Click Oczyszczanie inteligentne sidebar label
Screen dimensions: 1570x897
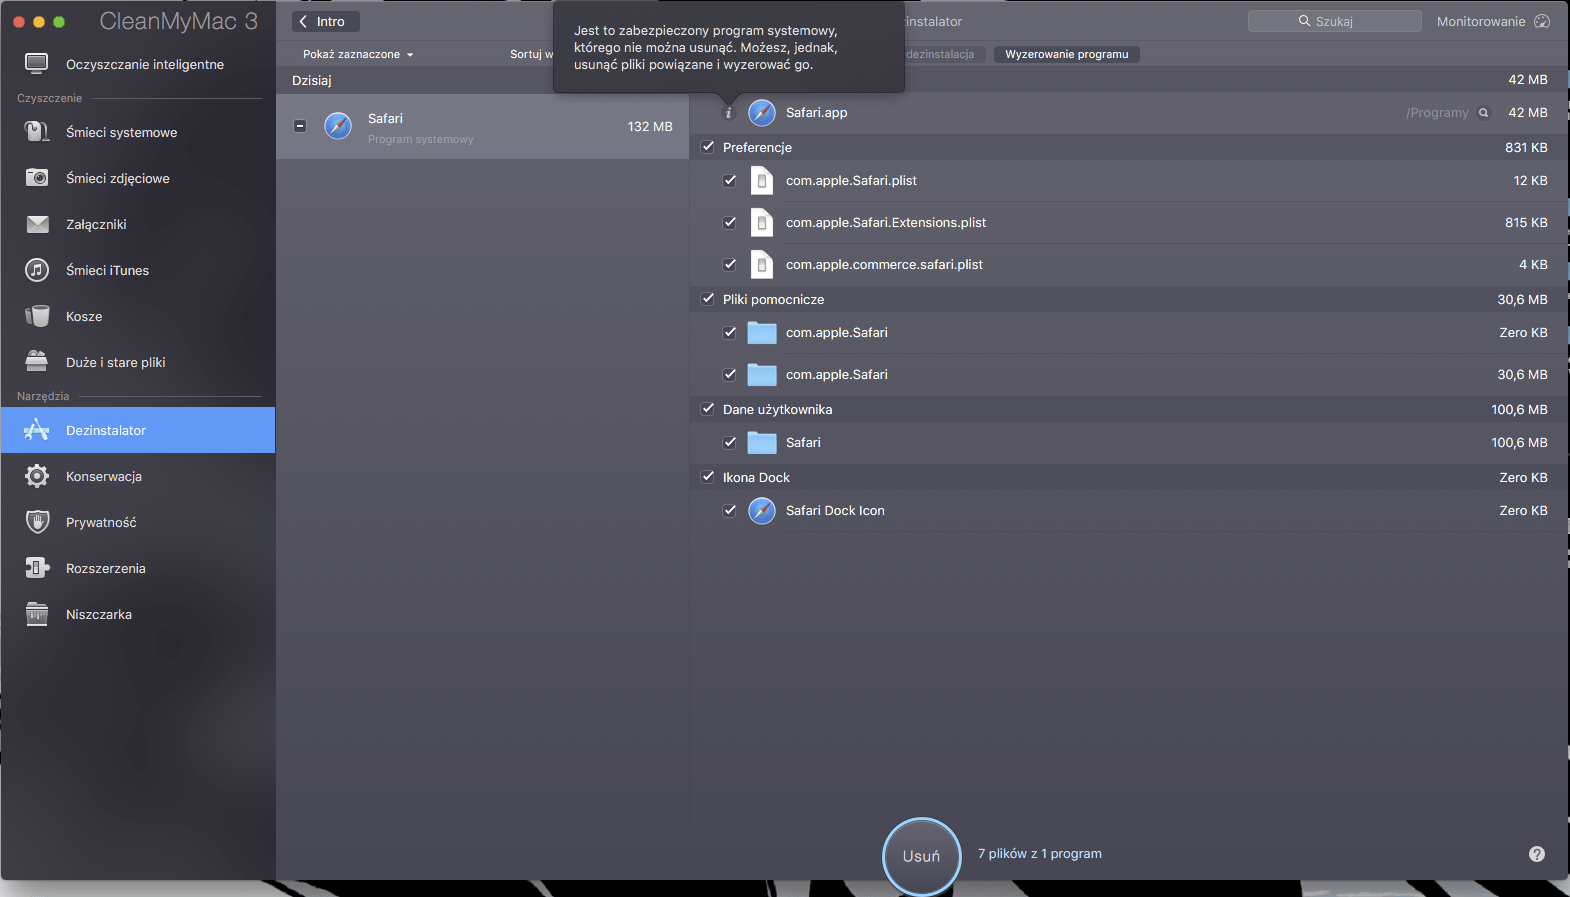coord(145,64)
